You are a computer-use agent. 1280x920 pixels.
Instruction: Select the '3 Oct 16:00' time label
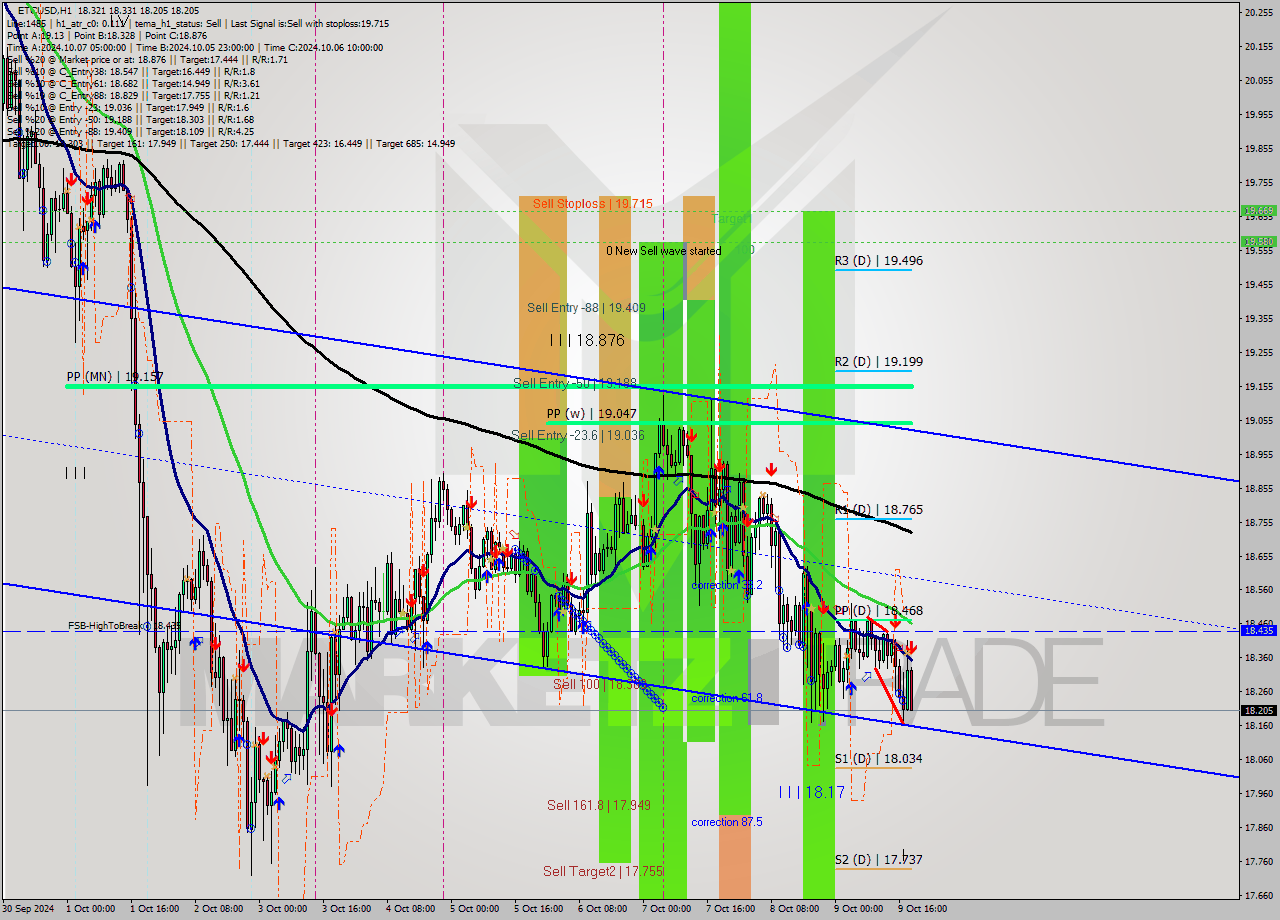346,909
